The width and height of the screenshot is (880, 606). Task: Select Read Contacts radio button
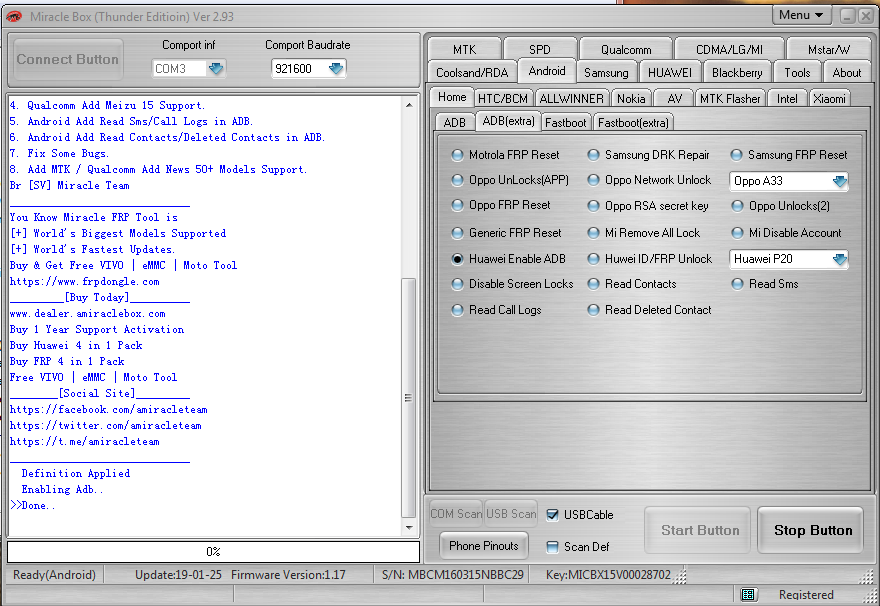pos(632,284)
